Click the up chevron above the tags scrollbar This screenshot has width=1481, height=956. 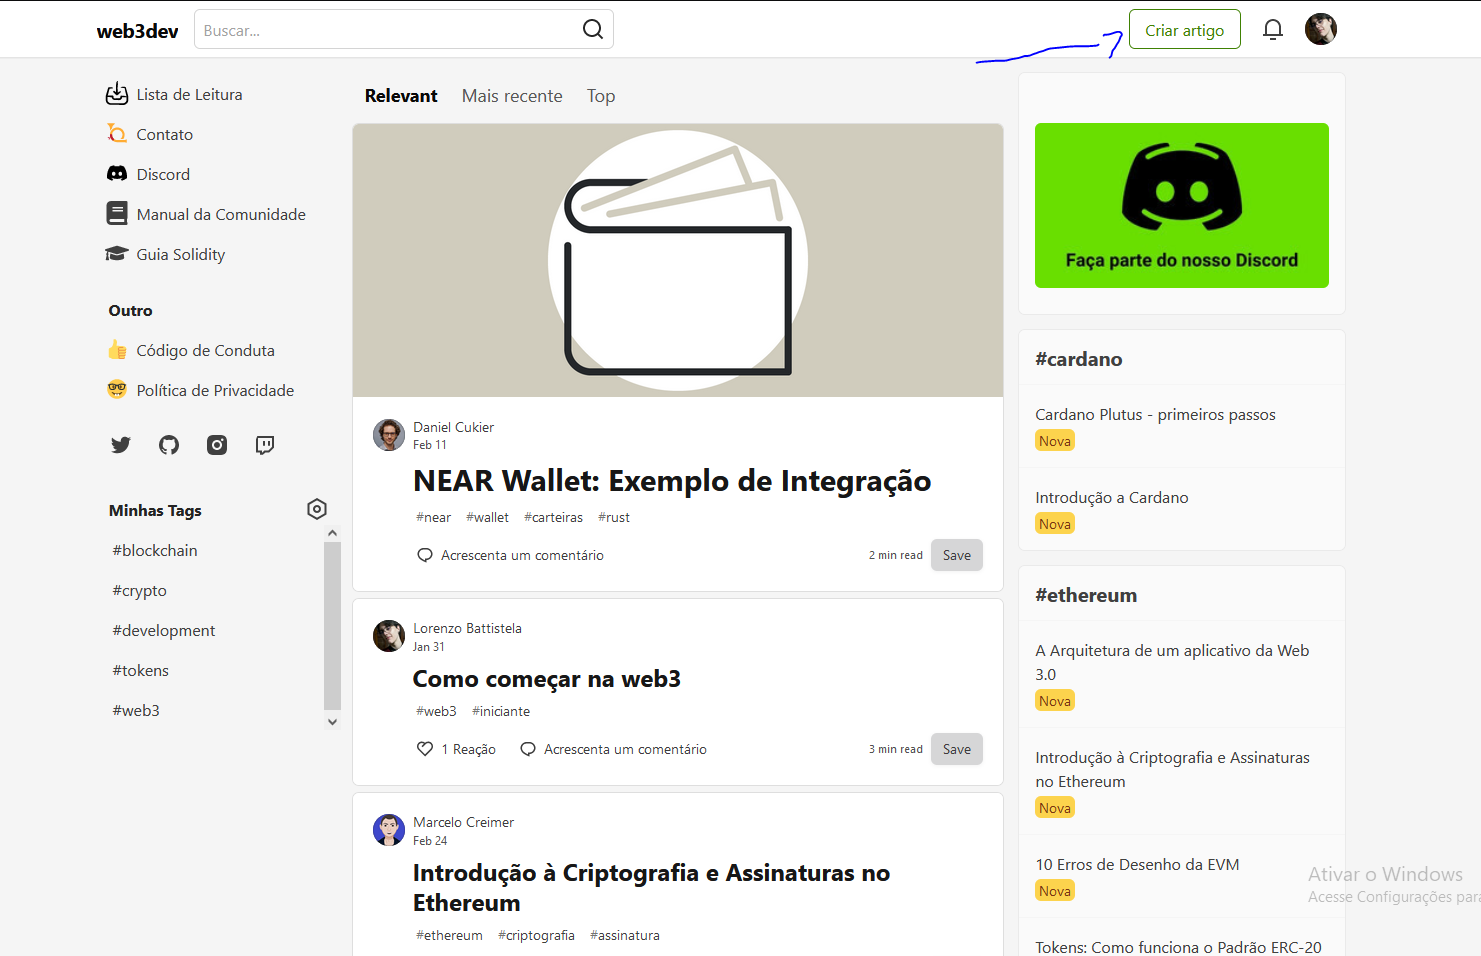pos(331,531)
